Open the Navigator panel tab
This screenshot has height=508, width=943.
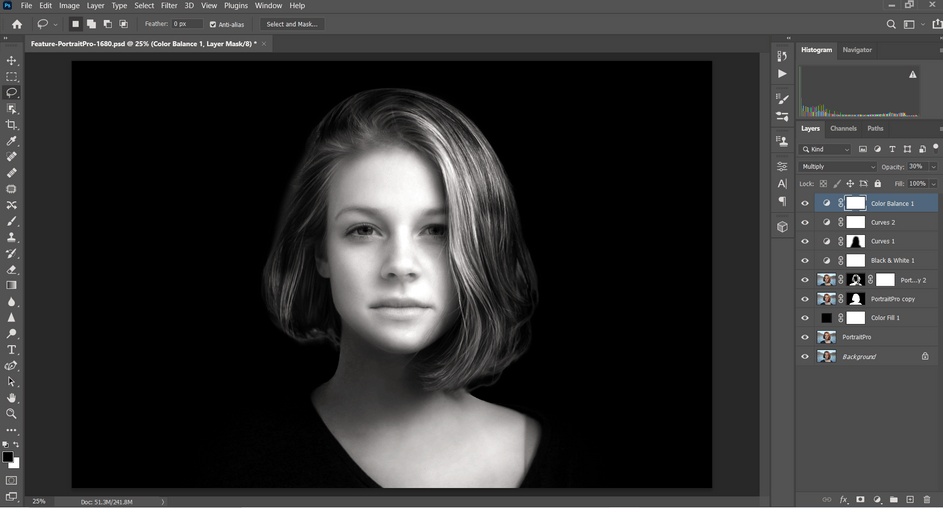(857, 49)
